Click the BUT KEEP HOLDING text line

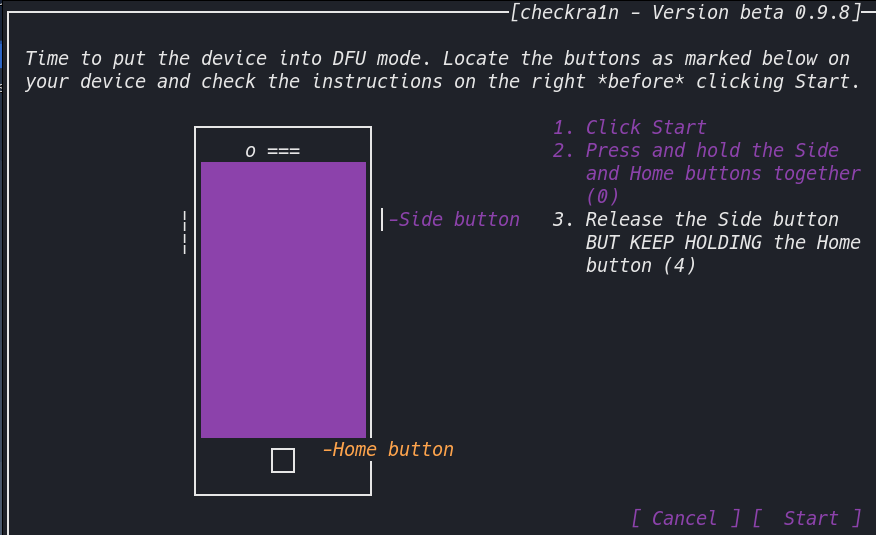[x=723, y=242]
